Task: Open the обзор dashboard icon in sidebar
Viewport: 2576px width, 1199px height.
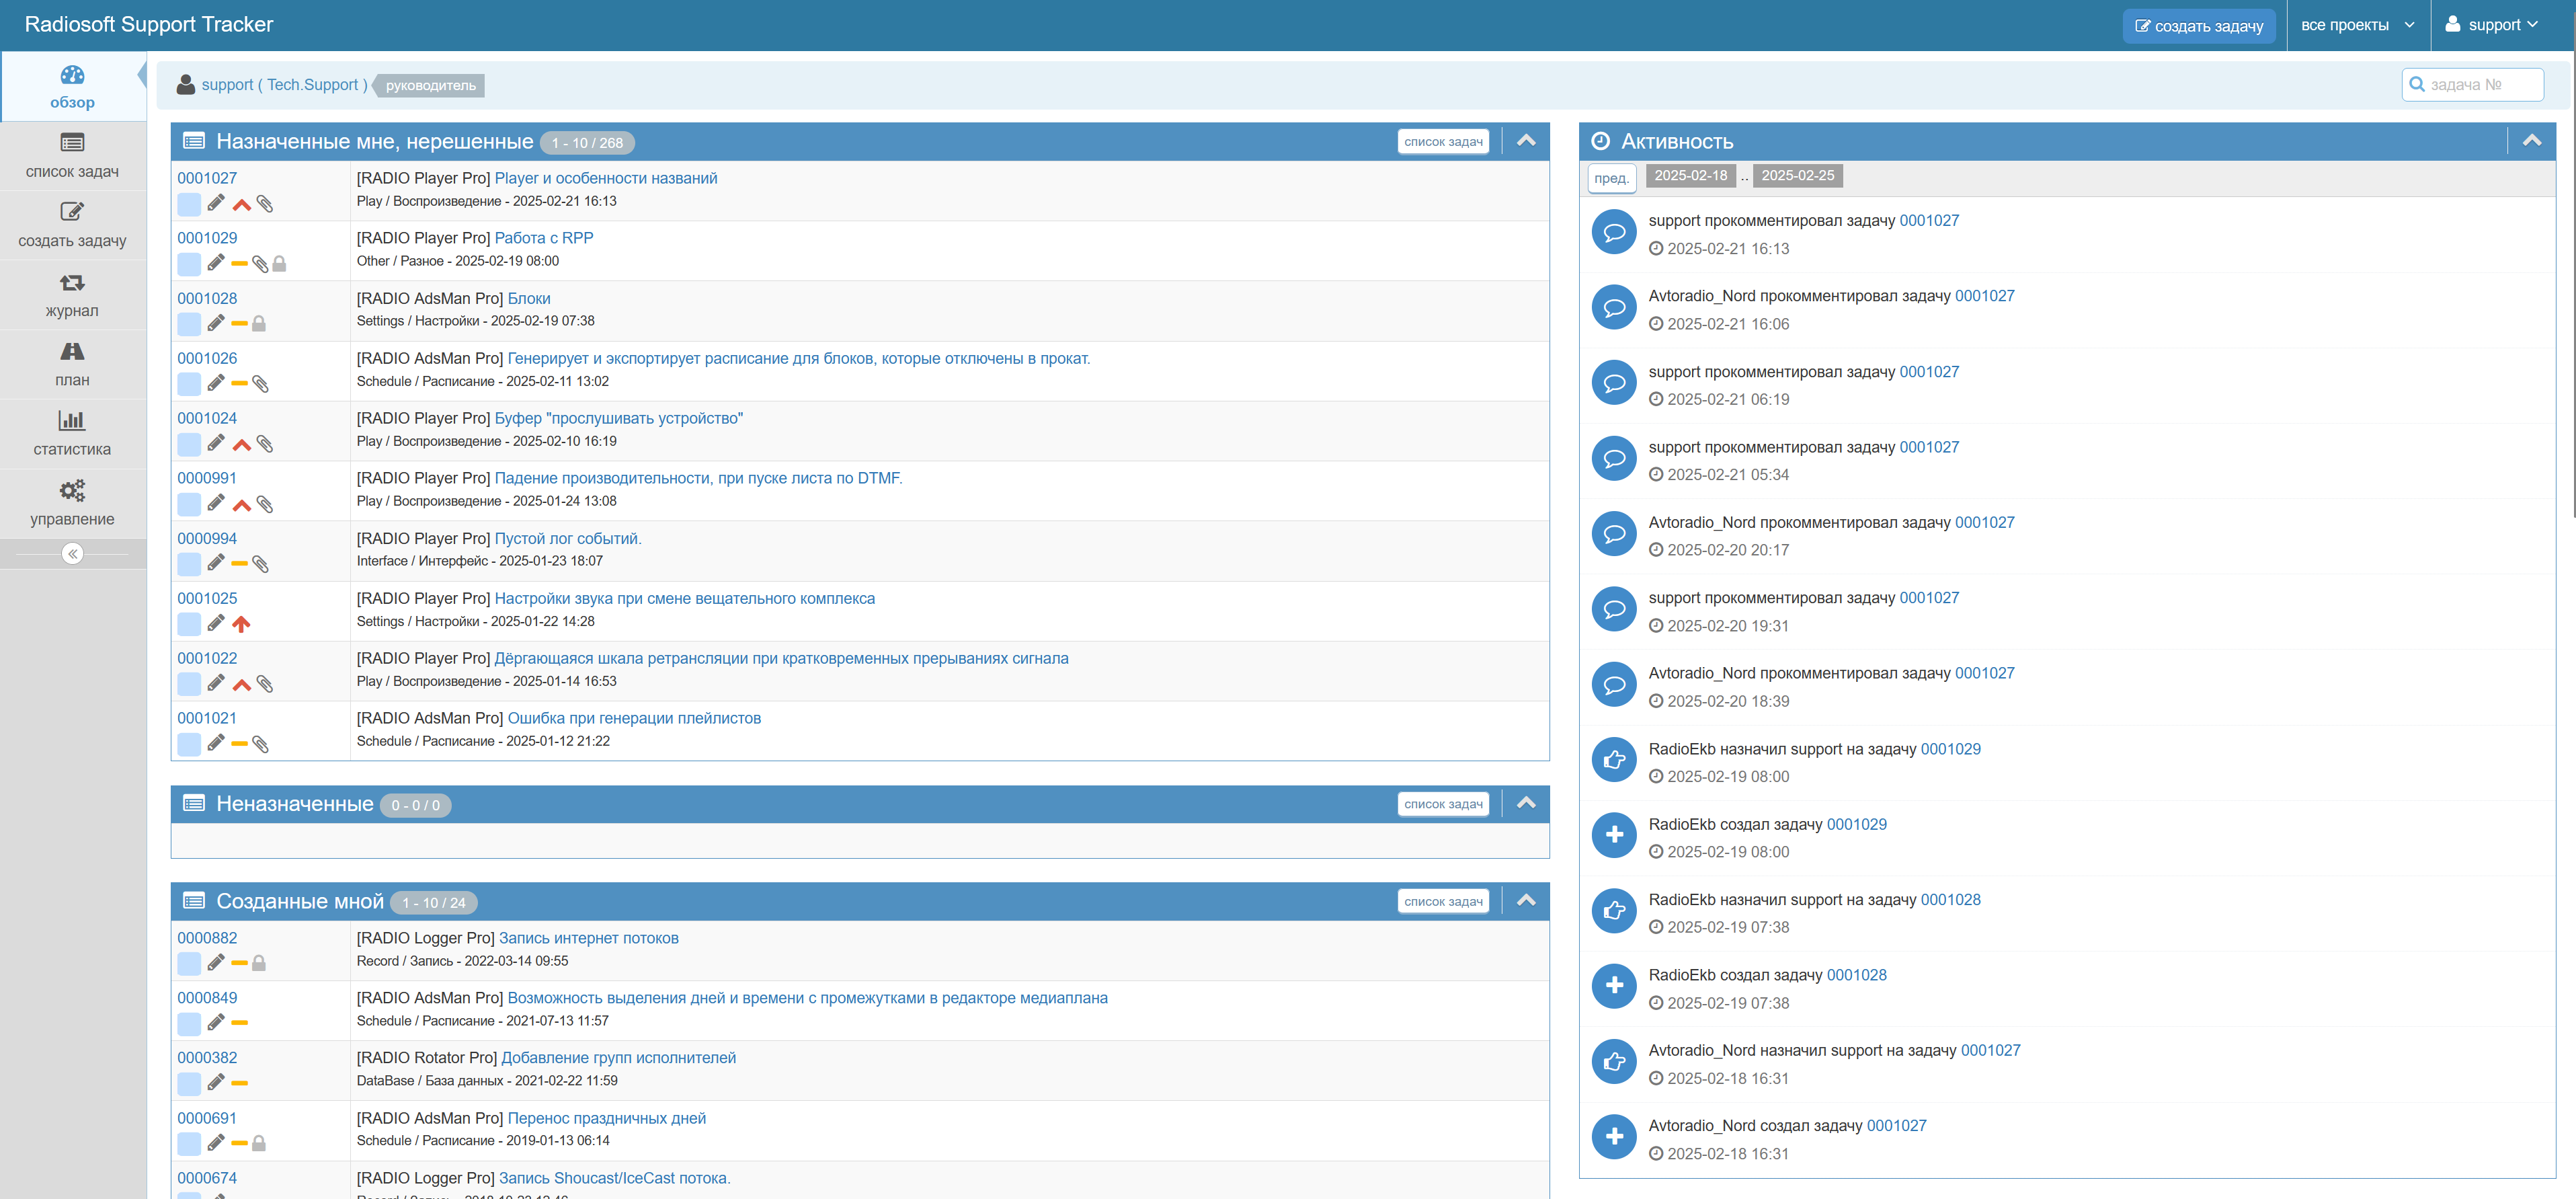Action: click(72, 75)
